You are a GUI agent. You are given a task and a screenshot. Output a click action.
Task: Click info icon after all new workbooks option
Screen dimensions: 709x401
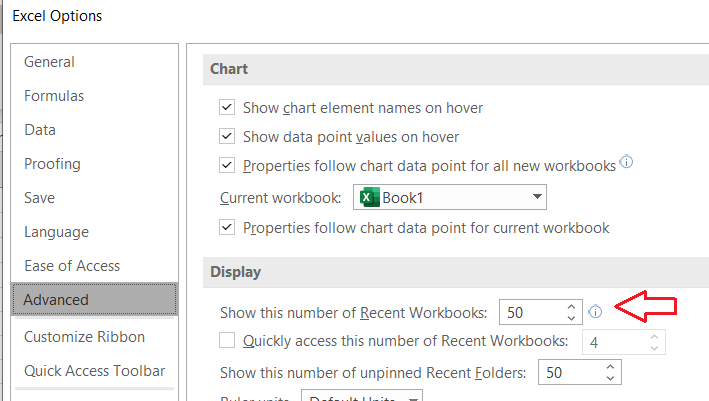[x=627, y=162]
